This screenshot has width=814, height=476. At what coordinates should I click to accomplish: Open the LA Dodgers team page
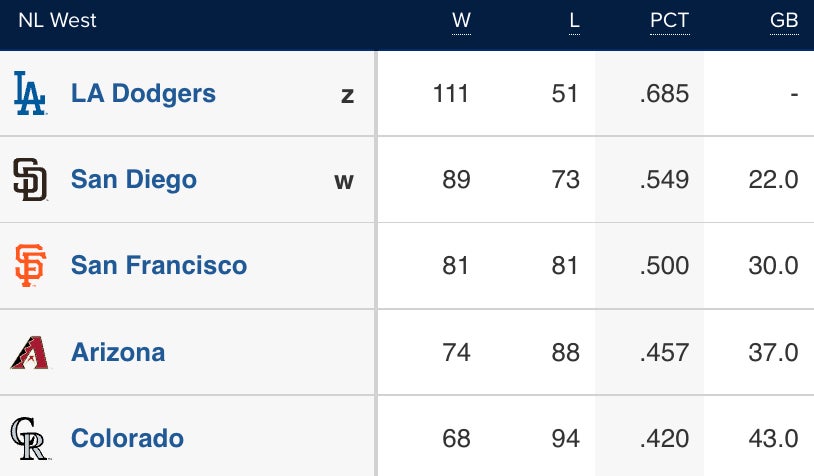pyautogui.click(x=143, y=94)
